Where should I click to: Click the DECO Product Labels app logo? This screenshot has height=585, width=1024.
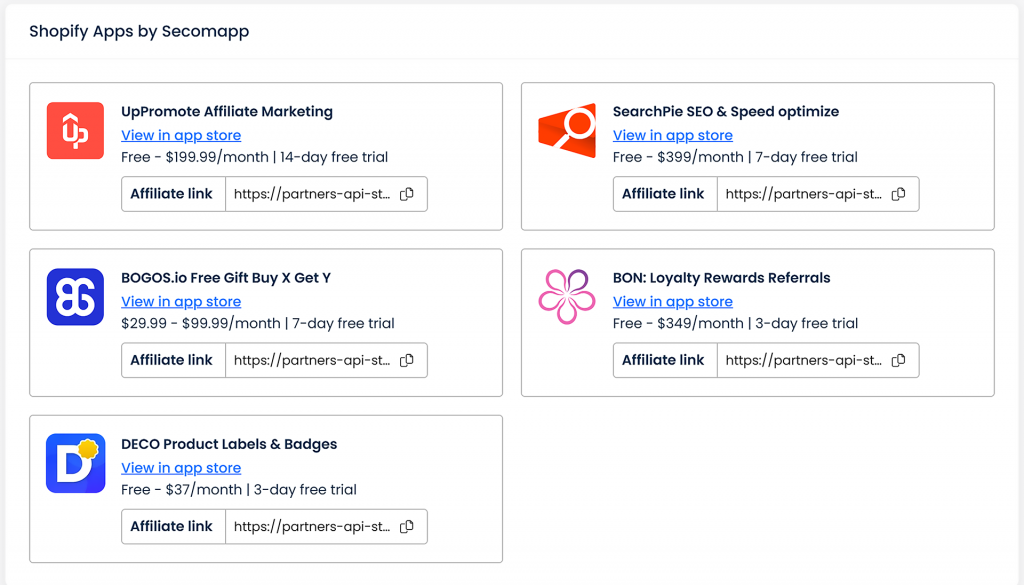pos(75,464)
